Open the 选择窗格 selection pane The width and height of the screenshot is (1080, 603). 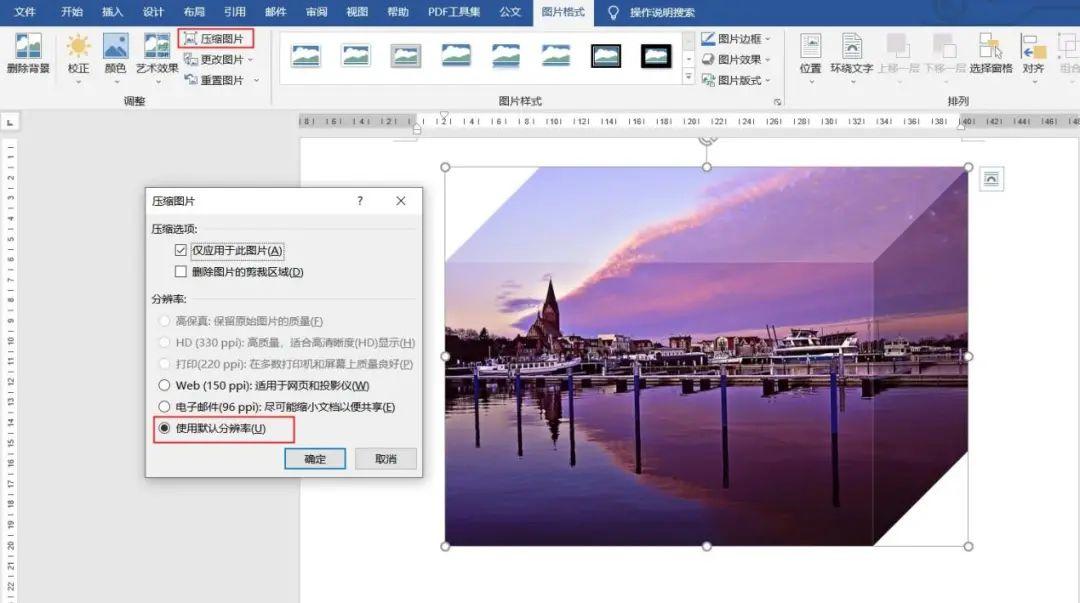click(990, 52)
